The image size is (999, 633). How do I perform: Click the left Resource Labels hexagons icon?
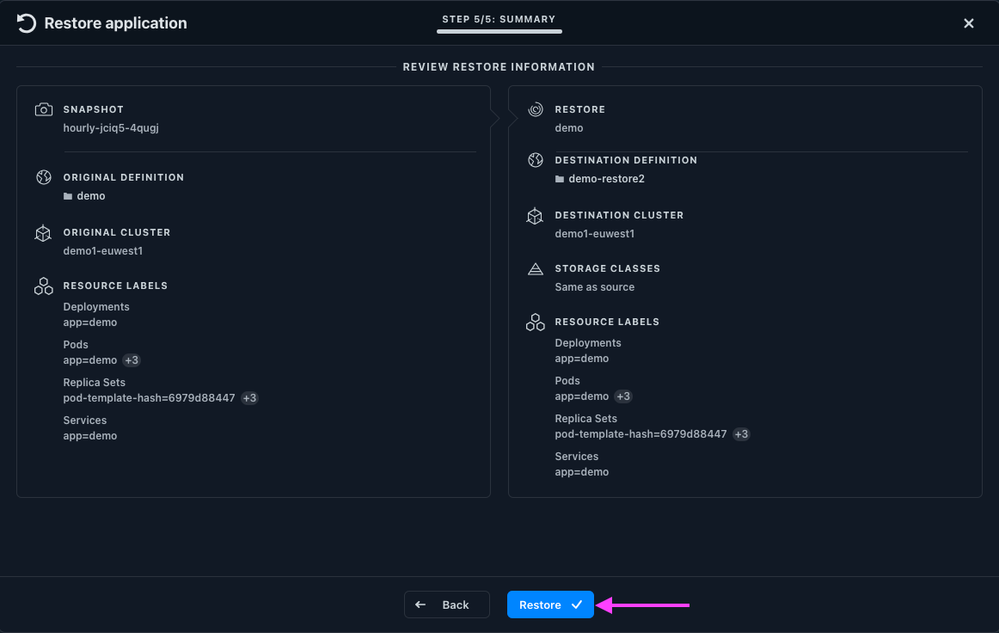click(x=43, y=286)
